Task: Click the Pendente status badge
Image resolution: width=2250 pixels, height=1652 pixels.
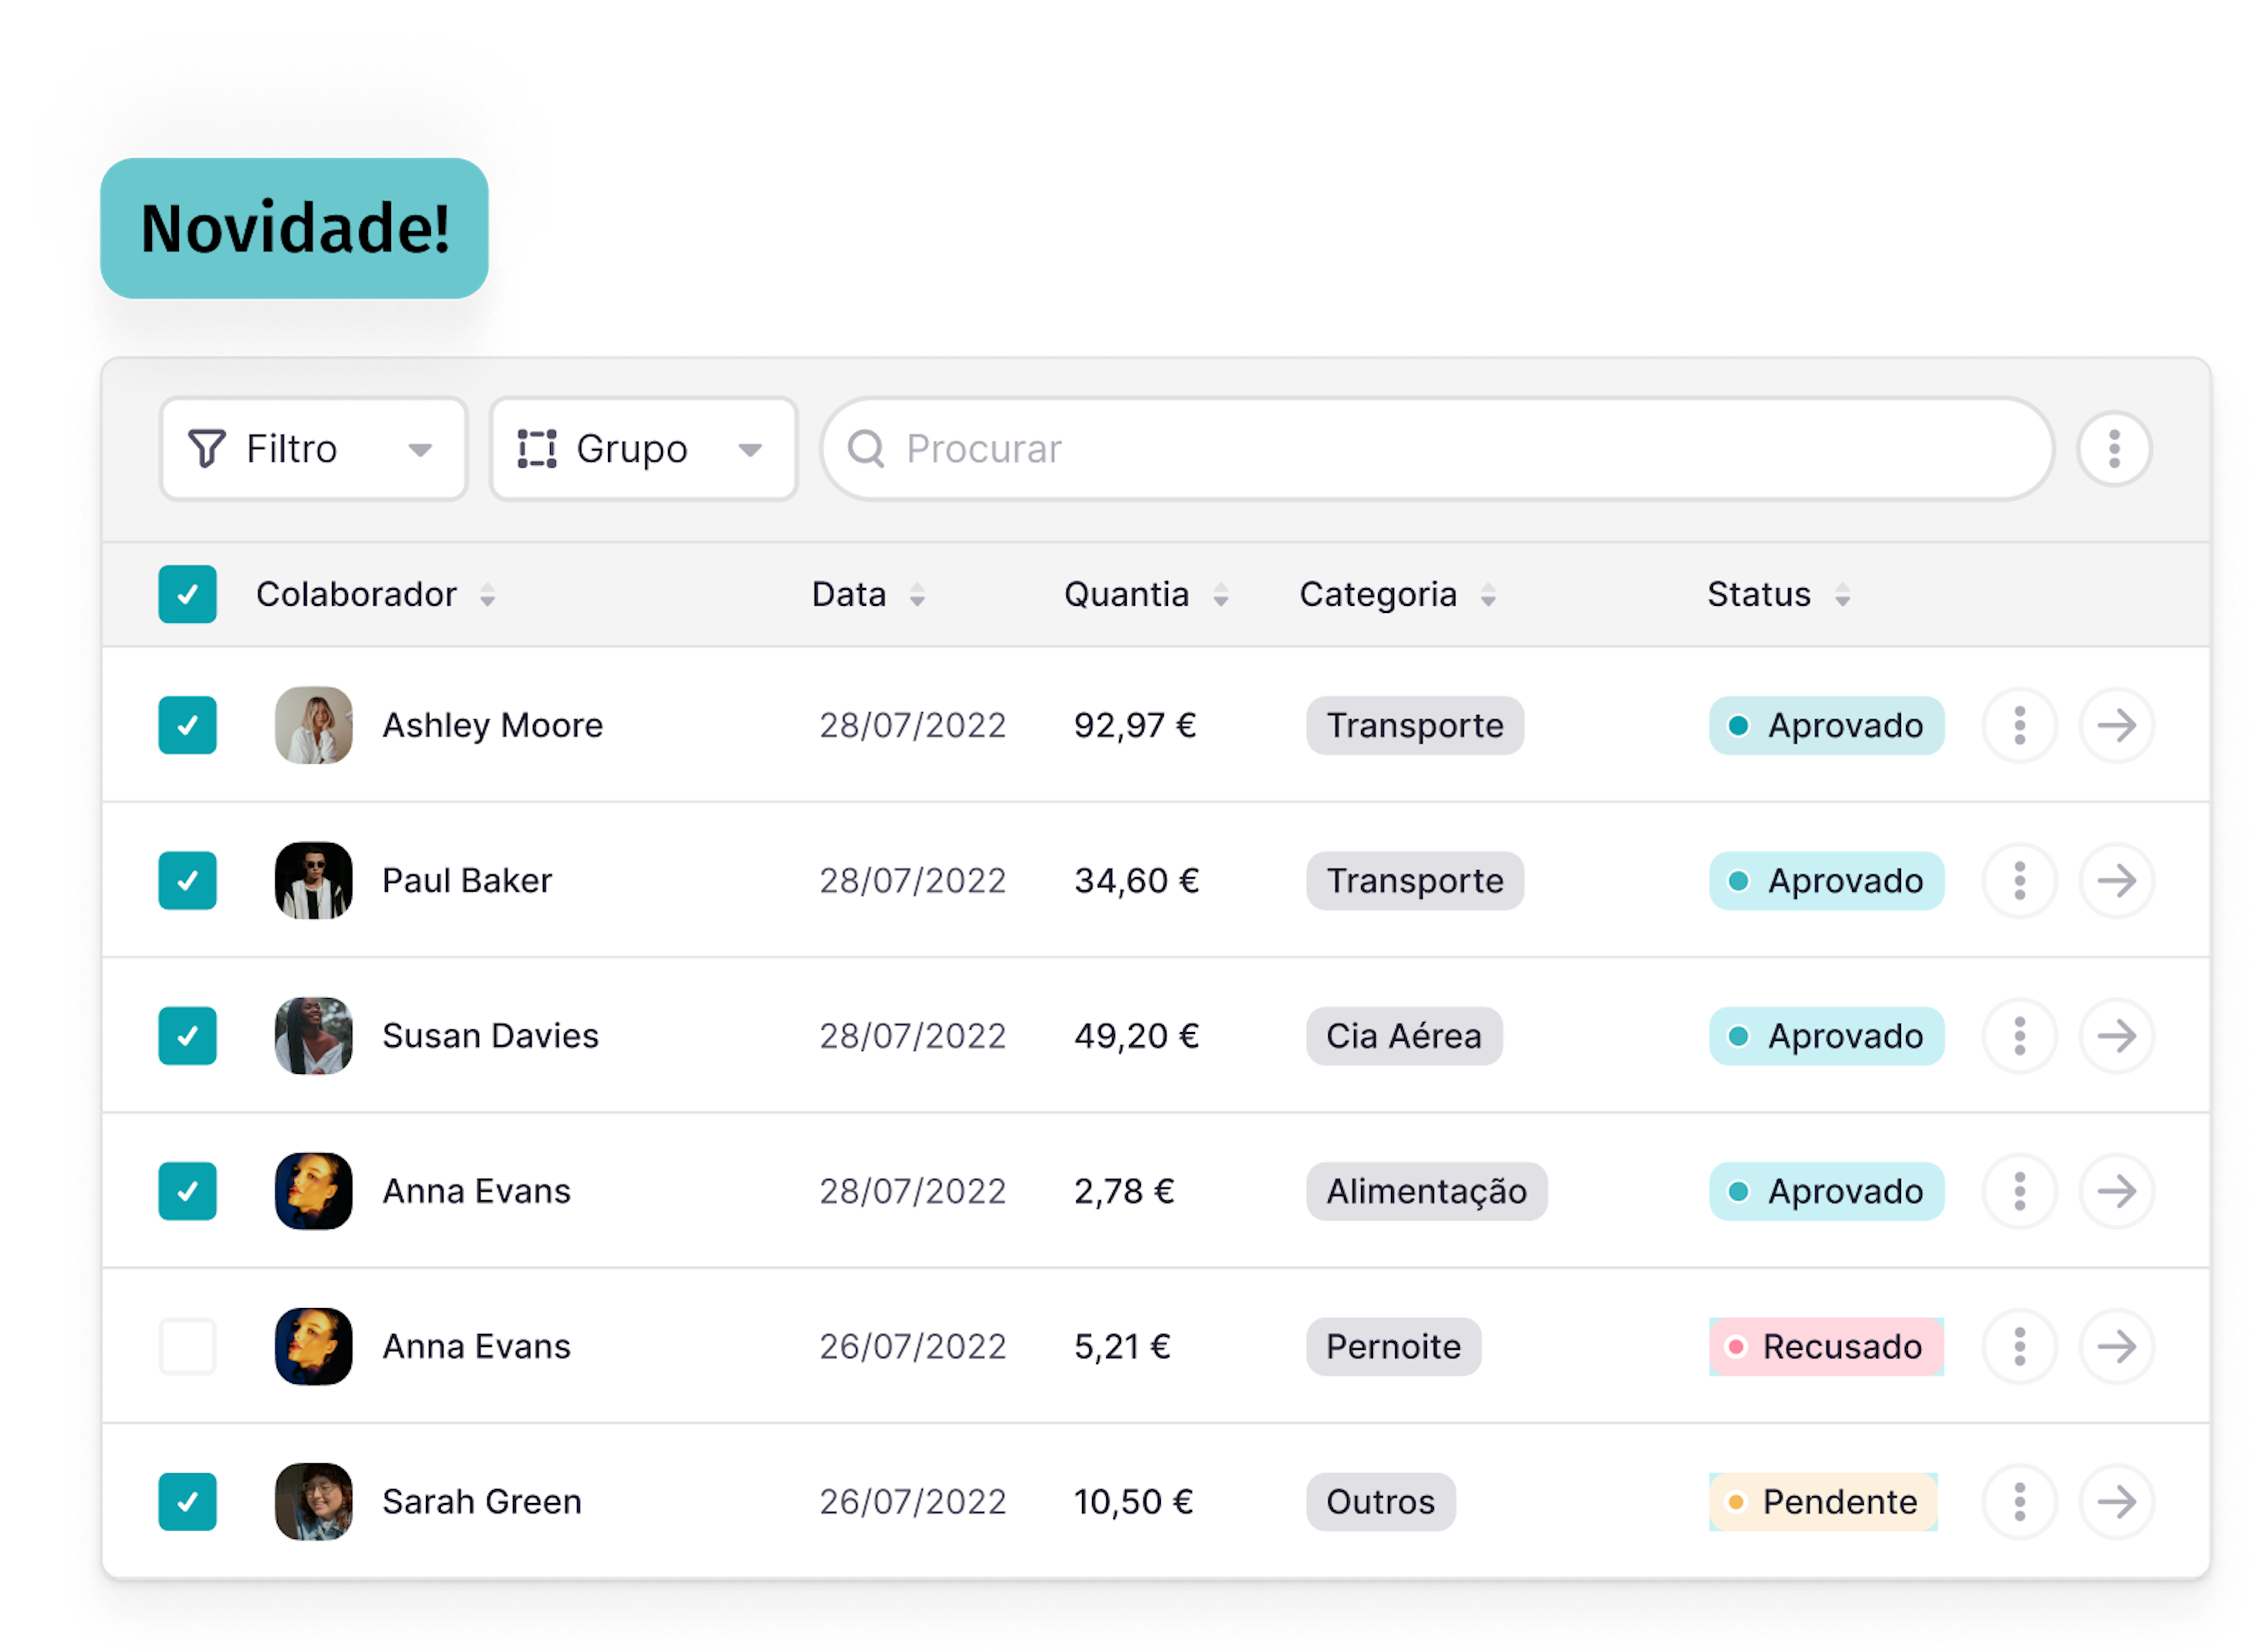Action: pos(1823,1501)
